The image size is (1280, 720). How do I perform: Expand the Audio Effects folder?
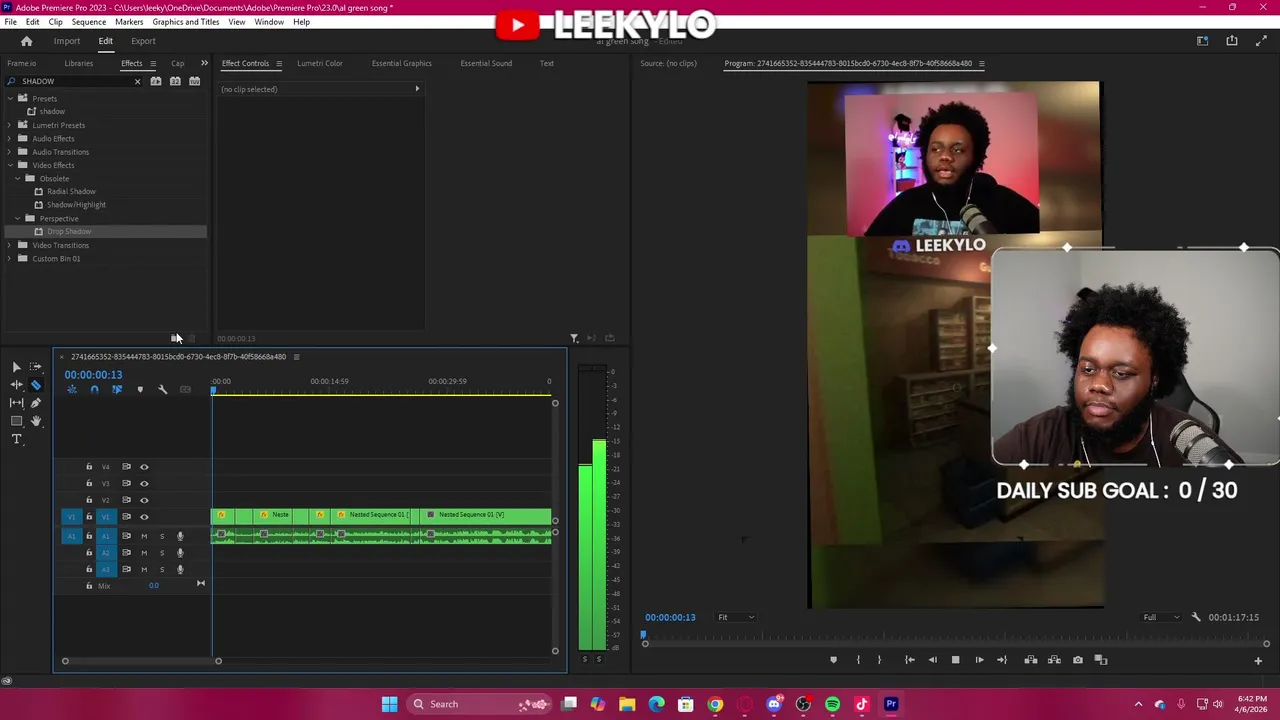[9, 138]
